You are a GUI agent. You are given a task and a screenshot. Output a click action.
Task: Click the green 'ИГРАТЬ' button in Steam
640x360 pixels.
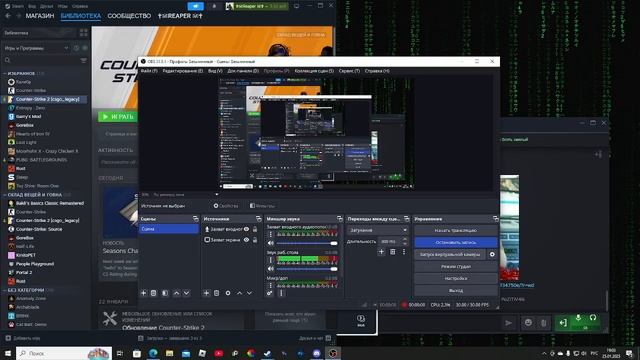118,117
